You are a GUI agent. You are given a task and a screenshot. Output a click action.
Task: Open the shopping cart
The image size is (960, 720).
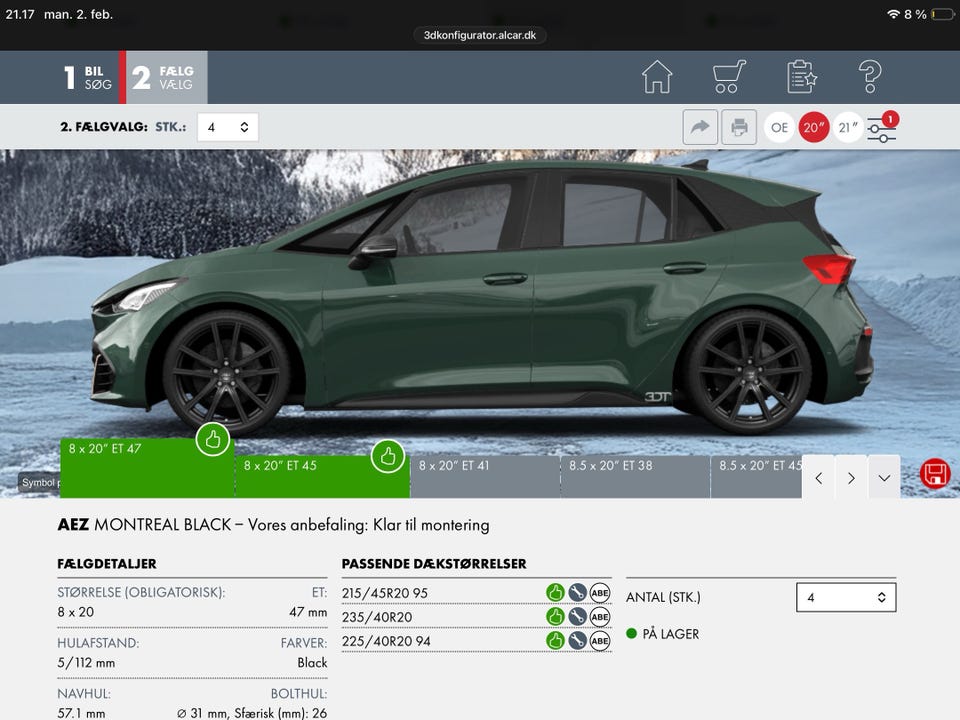(730, 77)
